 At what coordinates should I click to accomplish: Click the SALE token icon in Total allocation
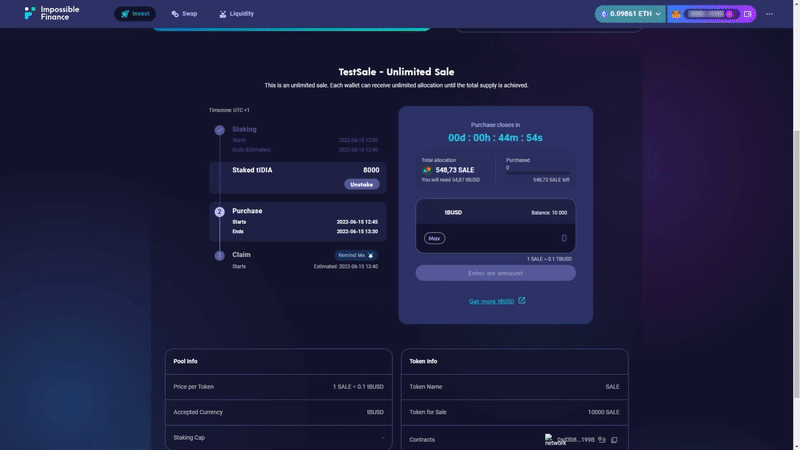(427, 170)
